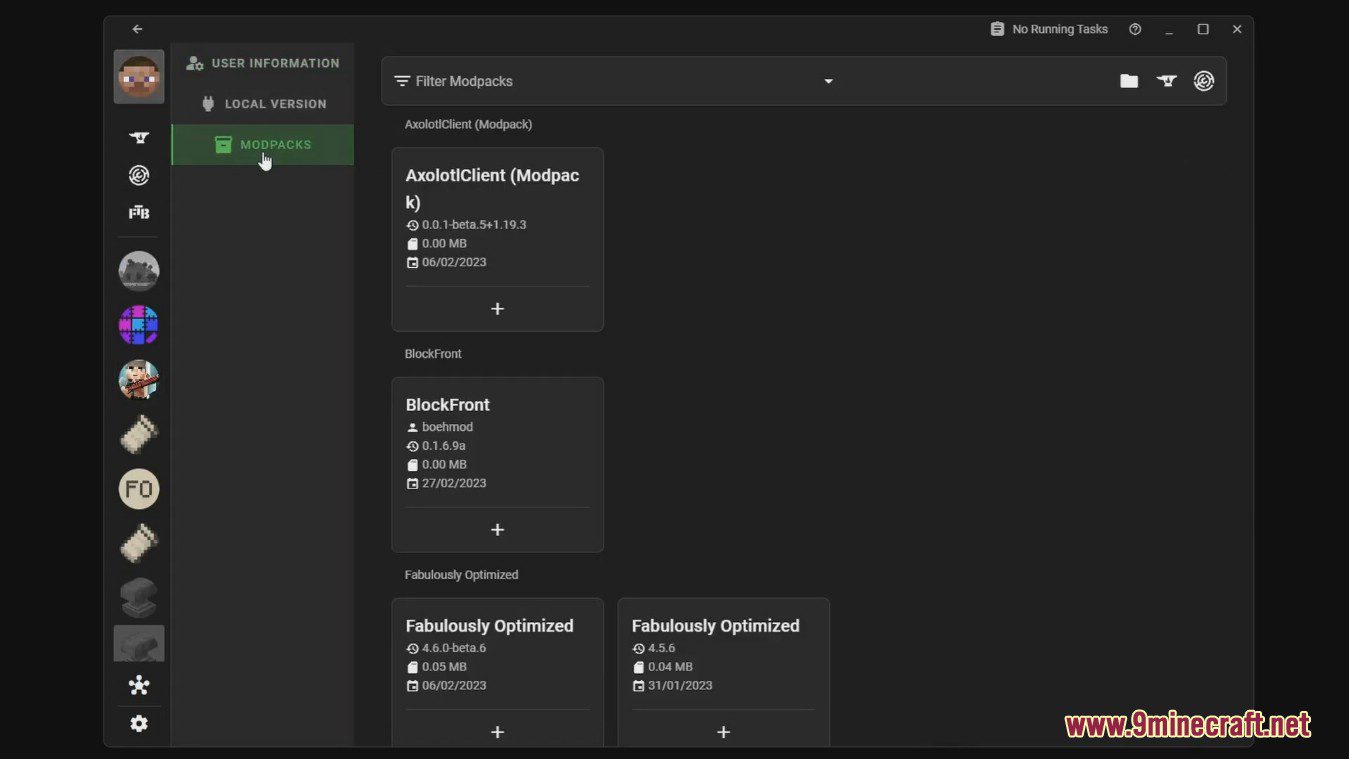Select the highlighted anvil instance at bottom
The height and width of the screenshot is (759, 1349).
(x=139, y=644)
